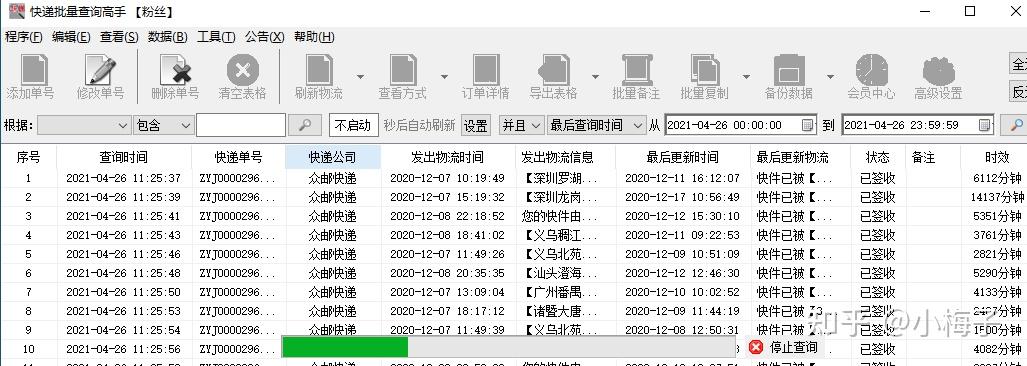Image resolution: width=1027 pixels, height=366 pixels.
Task: Select the row with 6112分钟
Action: [514, 178]
